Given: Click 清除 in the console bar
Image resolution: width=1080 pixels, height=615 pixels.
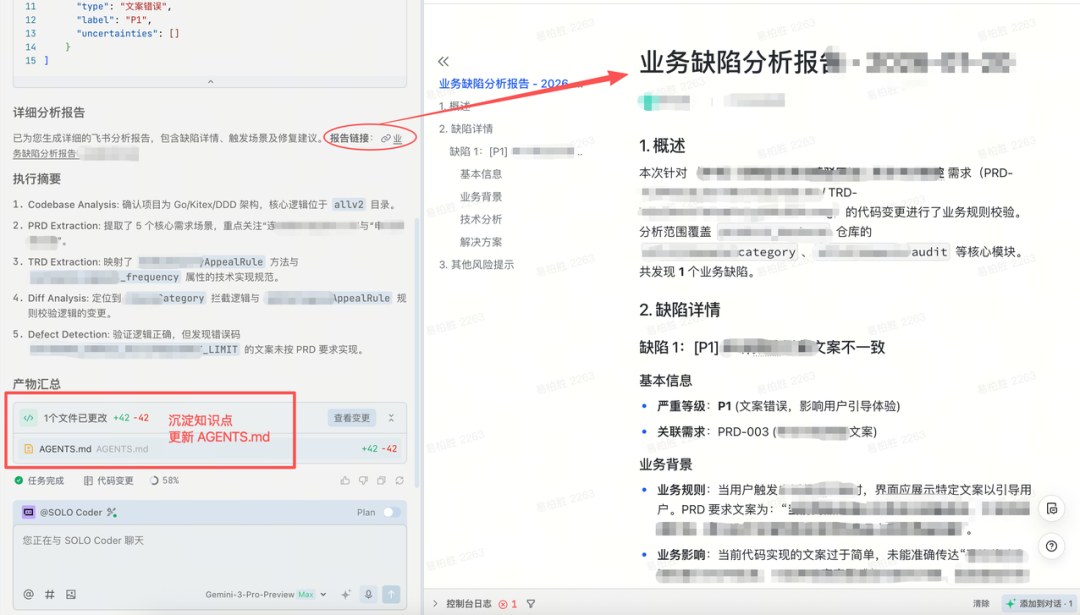Looking at the screenshot, I should click(981, 604).
